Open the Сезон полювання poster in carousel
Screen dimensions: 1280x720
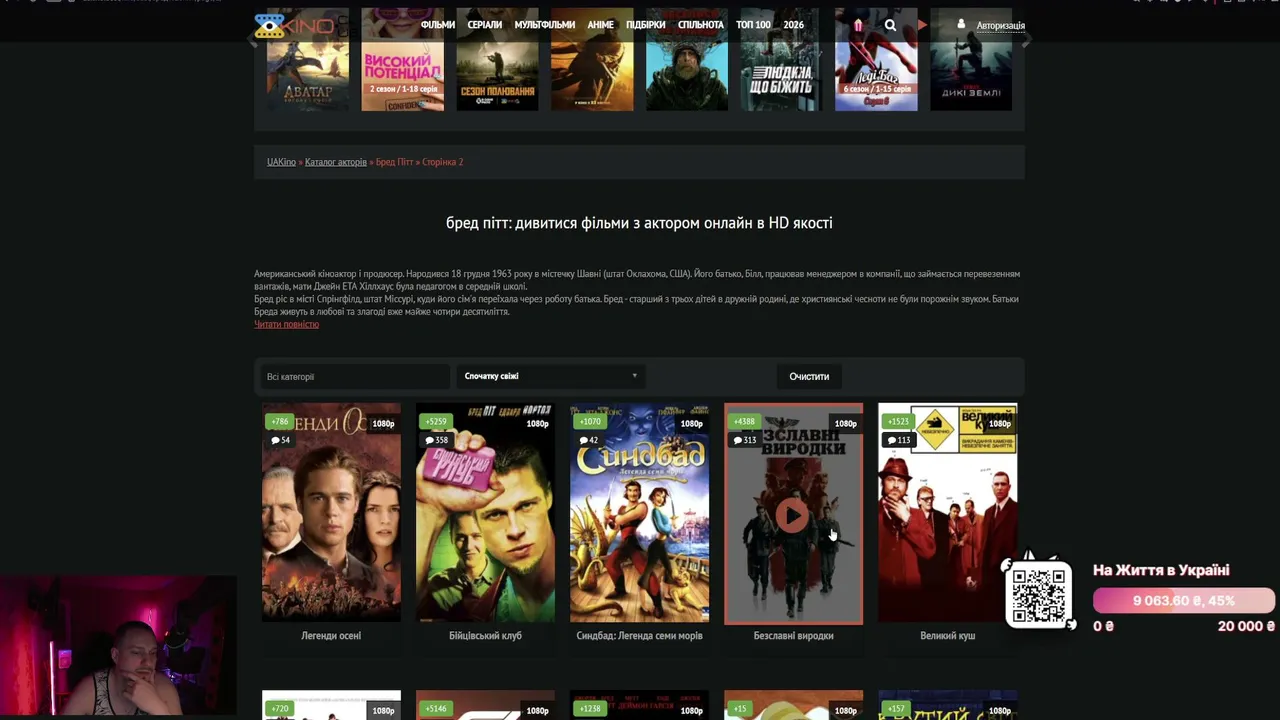tap(497, 60)
